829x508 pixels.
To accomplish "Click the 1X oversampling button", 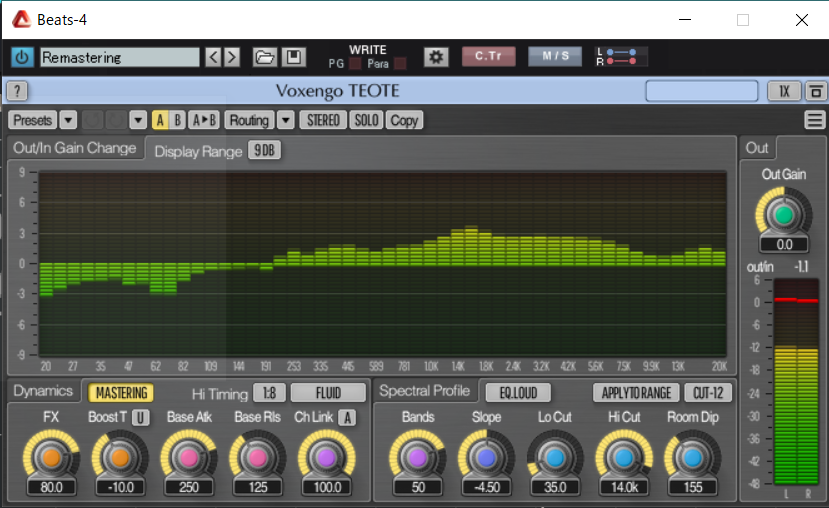I will click(x=784, y=91).
